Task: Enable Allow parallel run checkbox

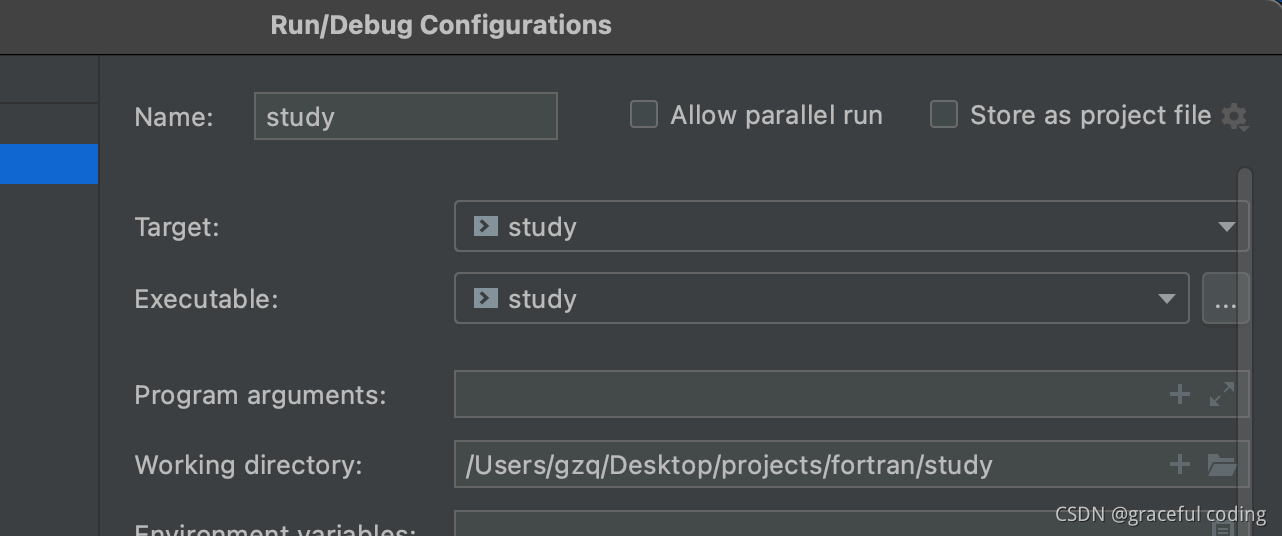Action: pos(644,115)
